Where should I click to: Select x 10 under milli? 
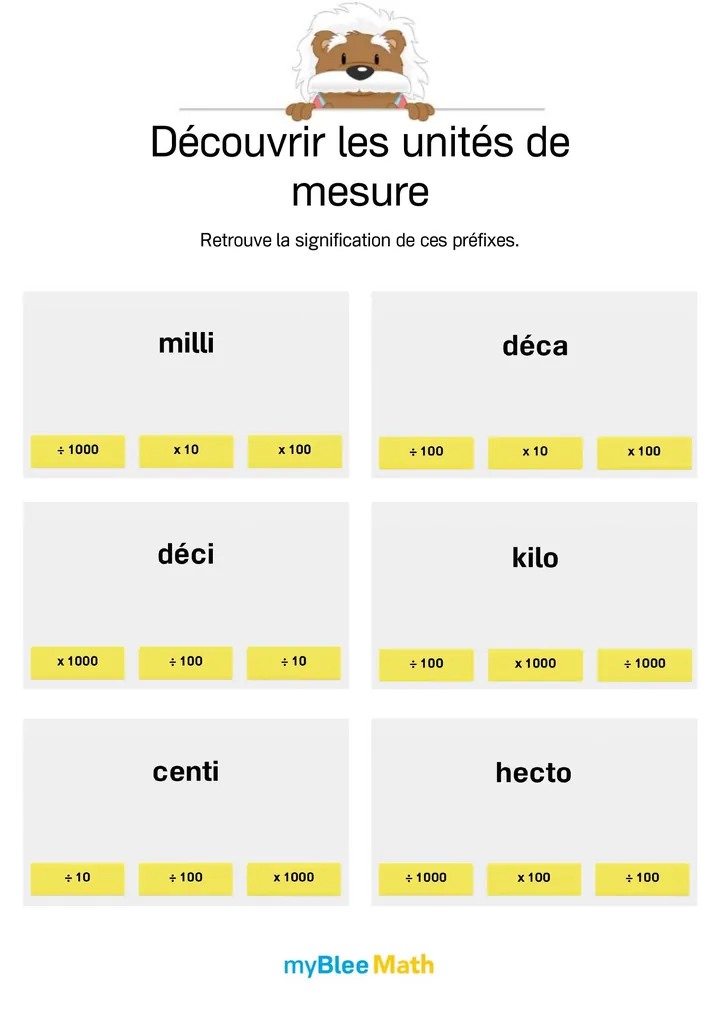pos(186,450)
